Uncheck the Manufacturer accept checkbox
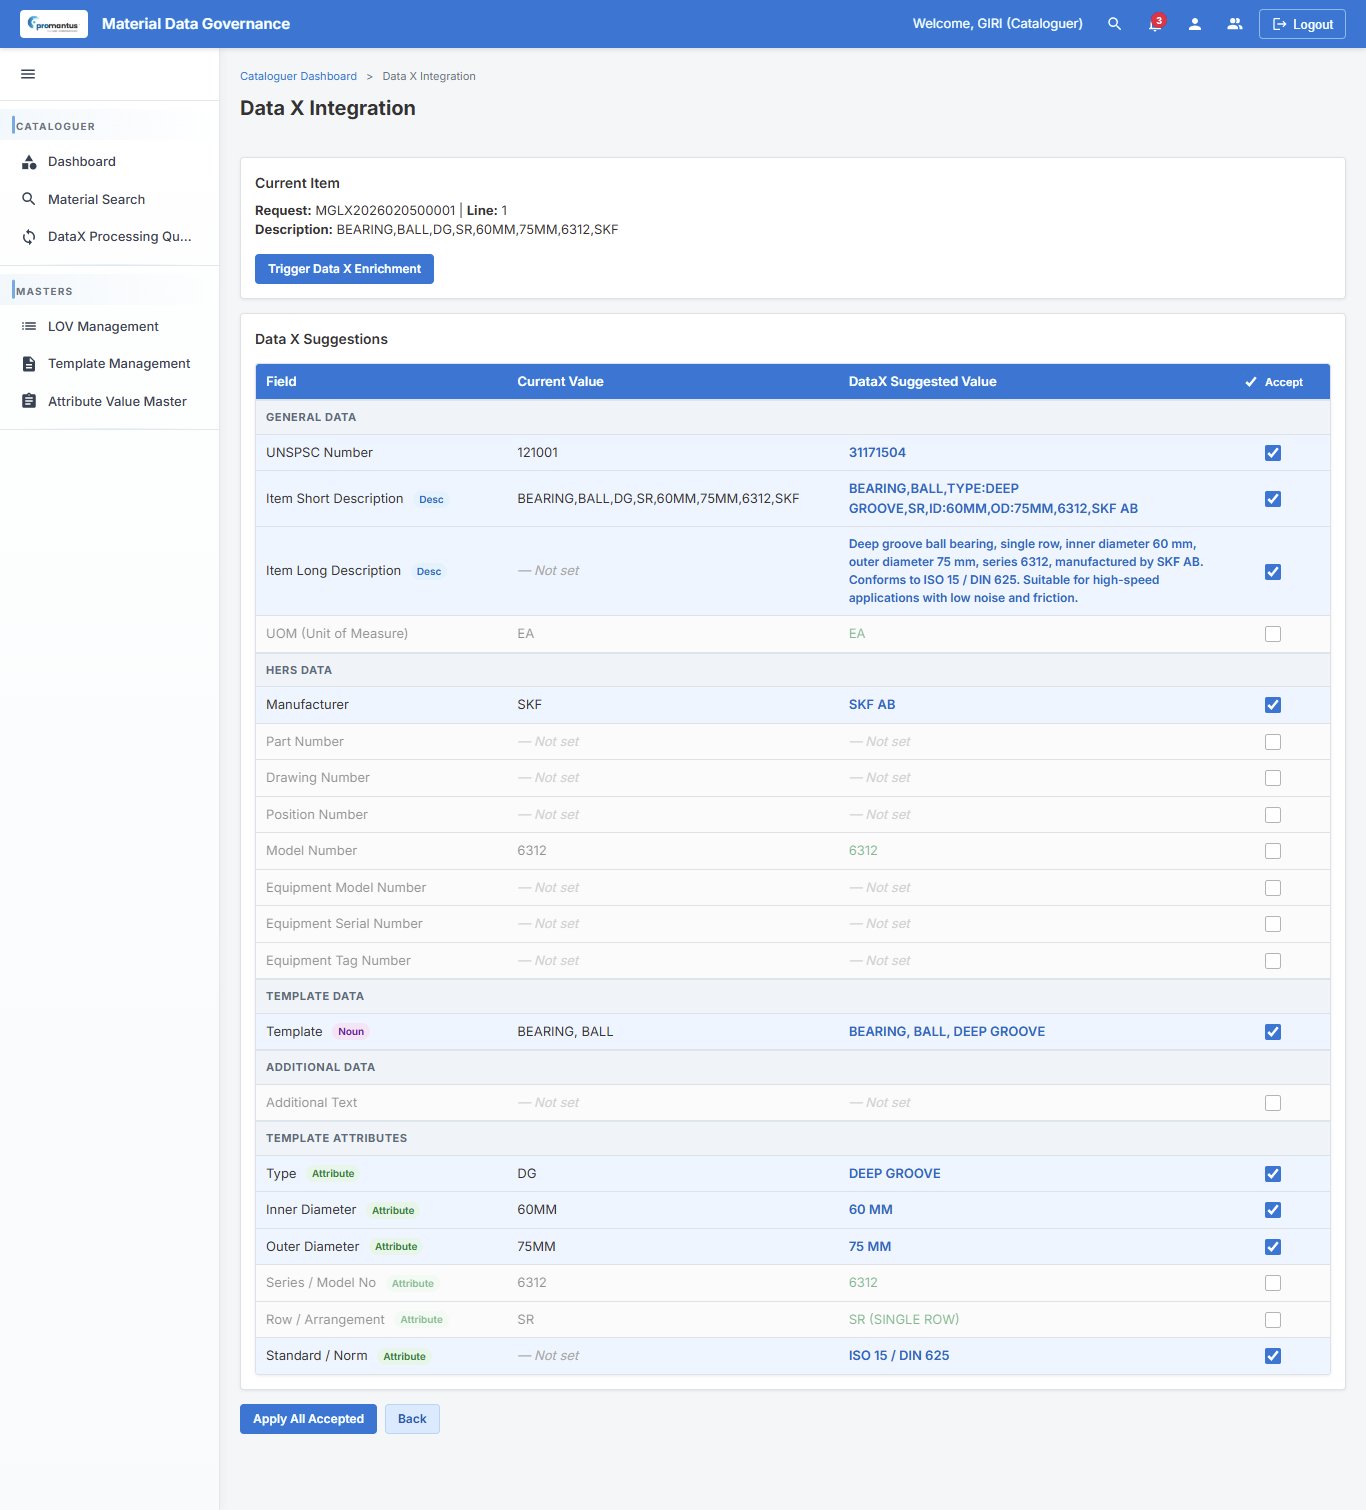This screenshot has height=1510, width=1366. click(1272, 705)
